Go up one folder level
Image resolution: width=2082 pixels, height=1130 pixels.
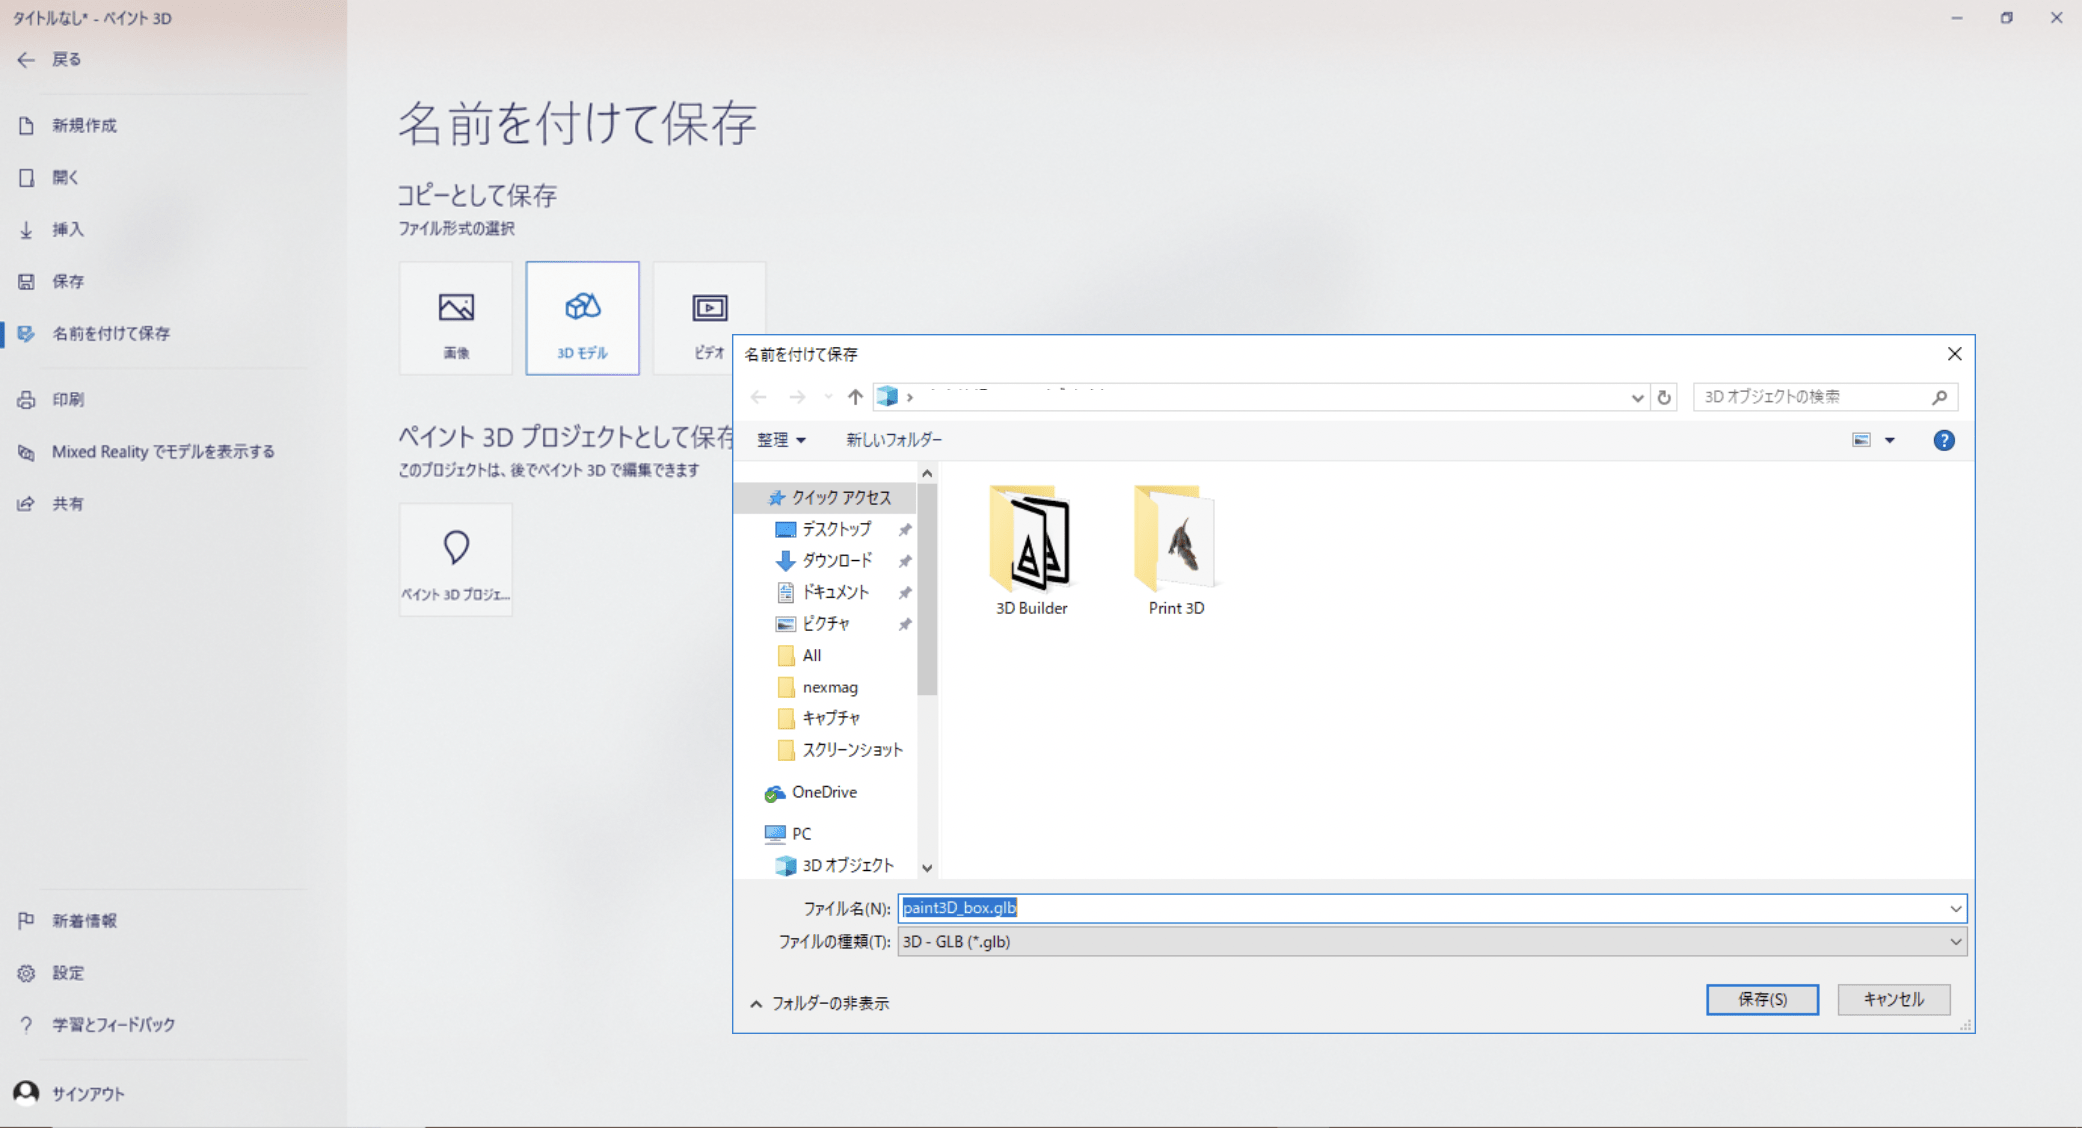[x=855, y=397]
